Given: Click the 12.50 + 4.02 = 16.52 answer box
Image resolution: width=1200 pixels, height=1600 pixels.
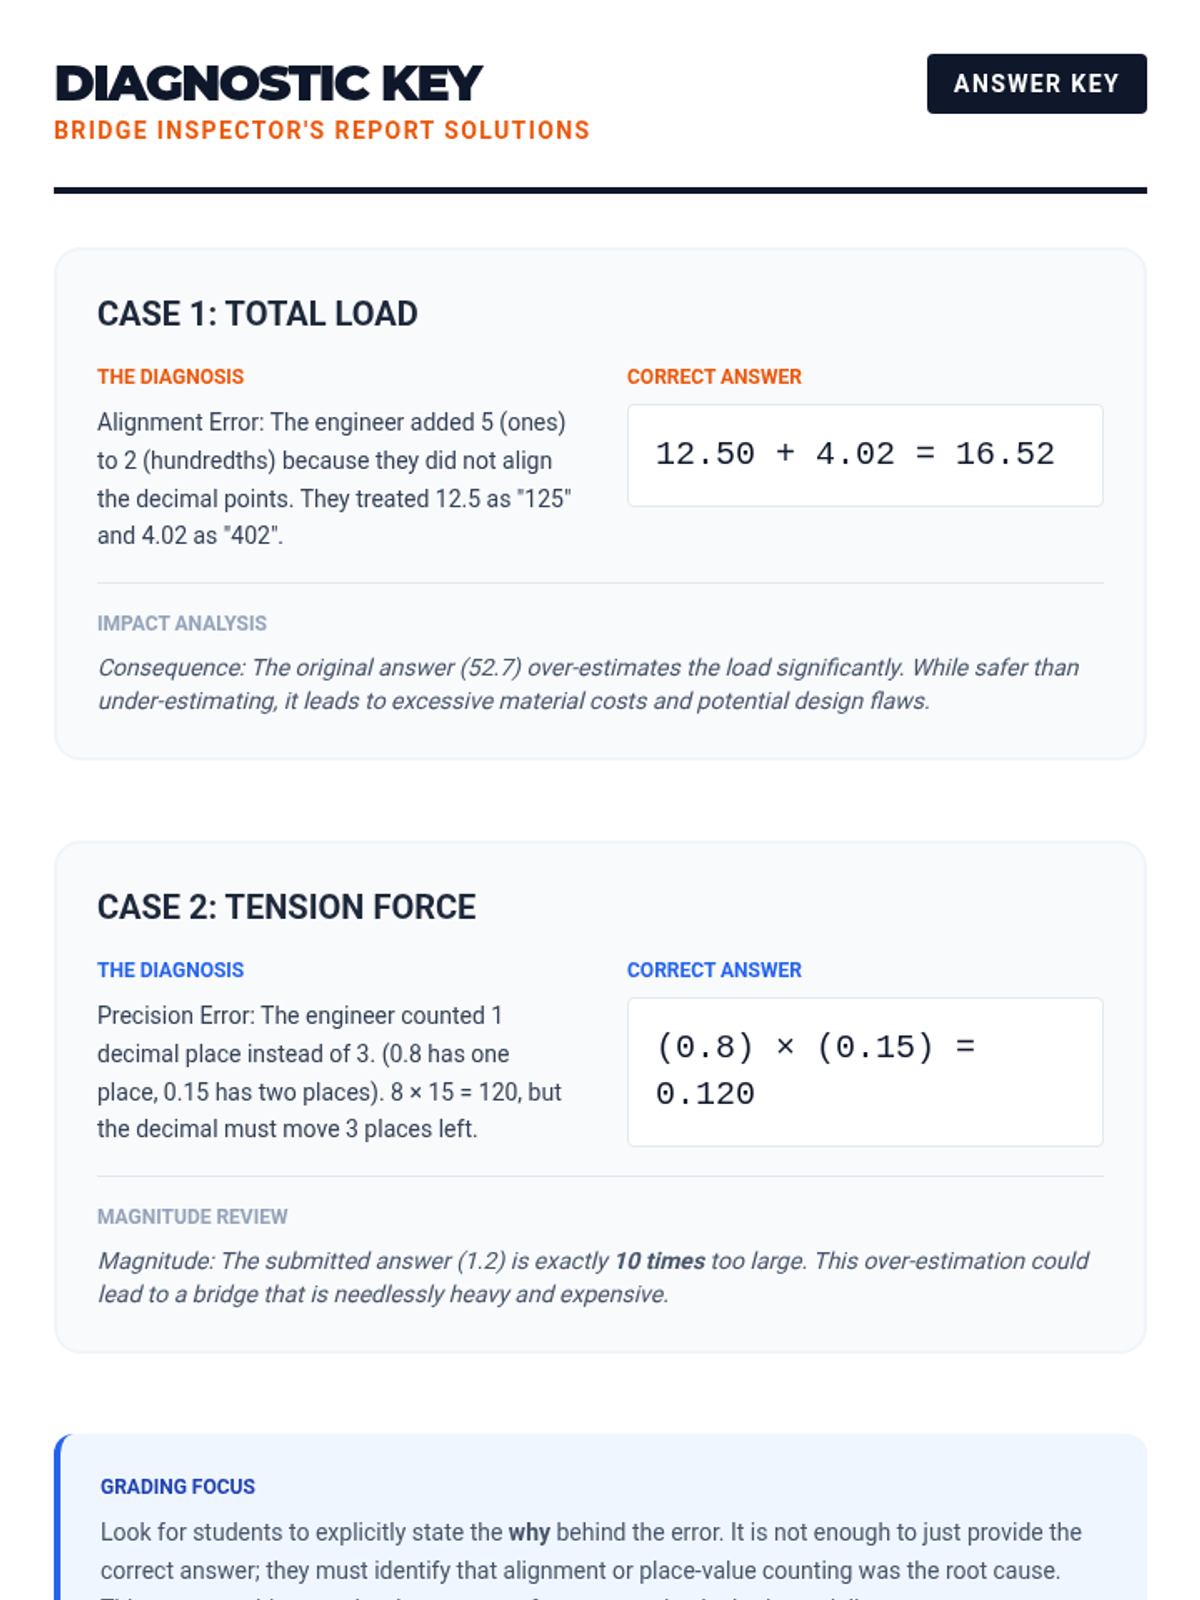Looking at the screenshot, I should coord(865,455).
